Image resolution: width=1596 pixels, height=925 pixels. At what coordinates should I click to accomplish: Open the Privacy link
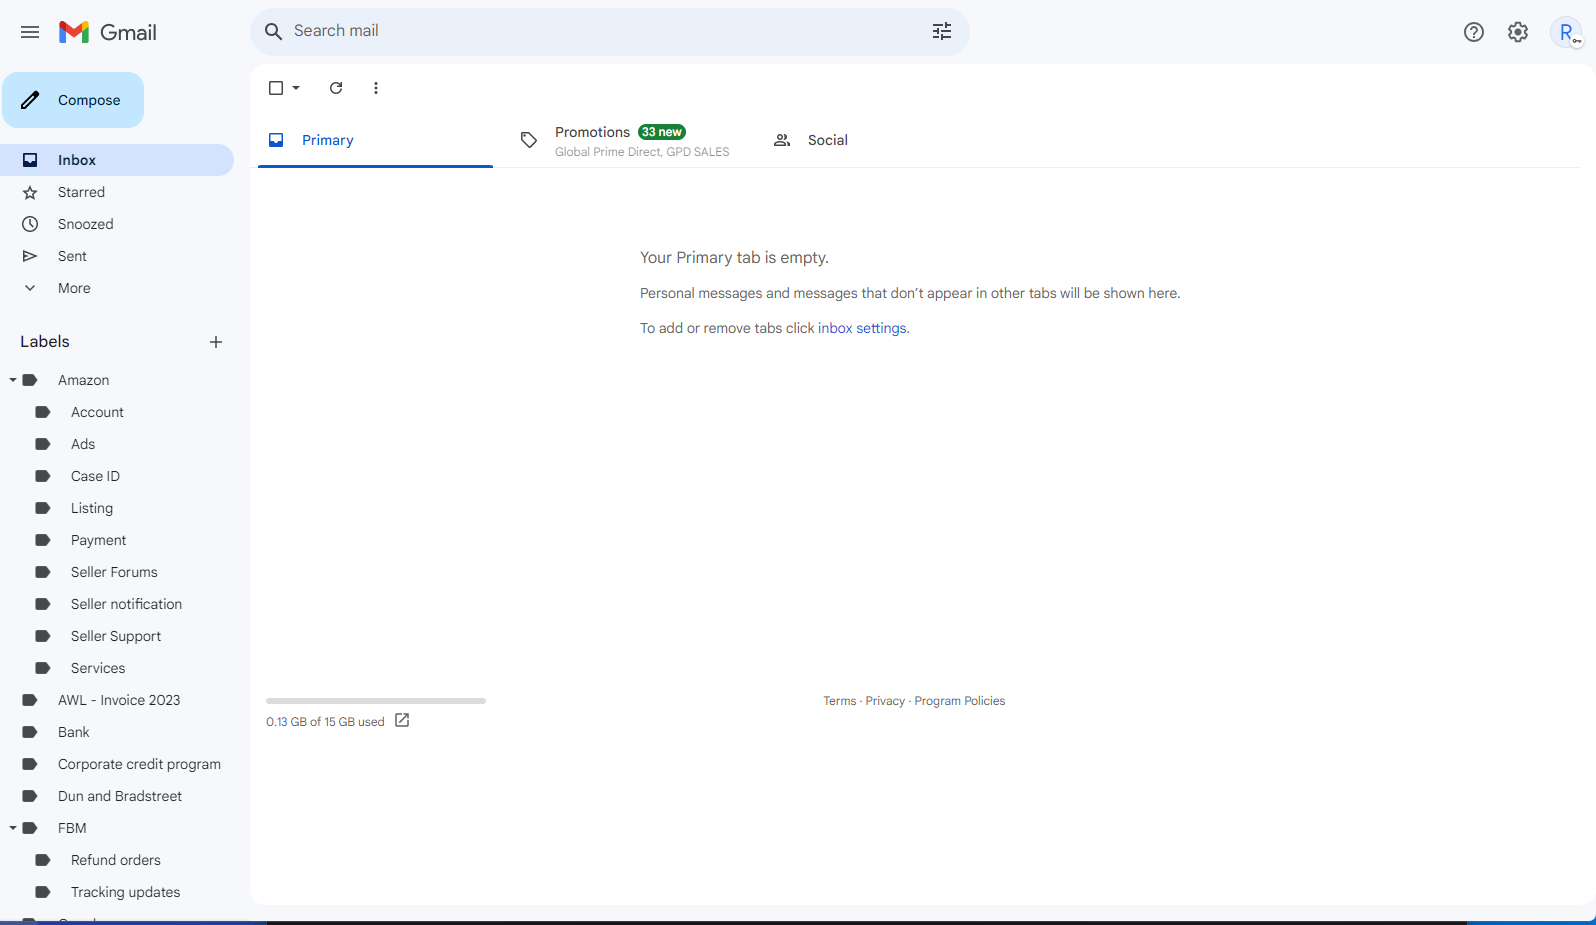tap(885, 701)
